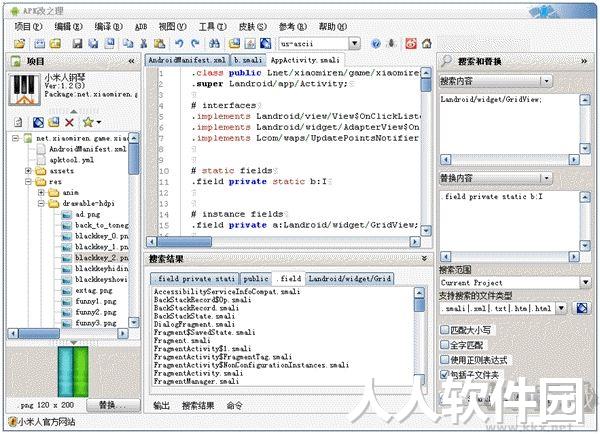Click the paste (clipboard) toolbar icon
The height and width of the screenshot is (434, 600).
pyautogui.click(x=159, y=44)
